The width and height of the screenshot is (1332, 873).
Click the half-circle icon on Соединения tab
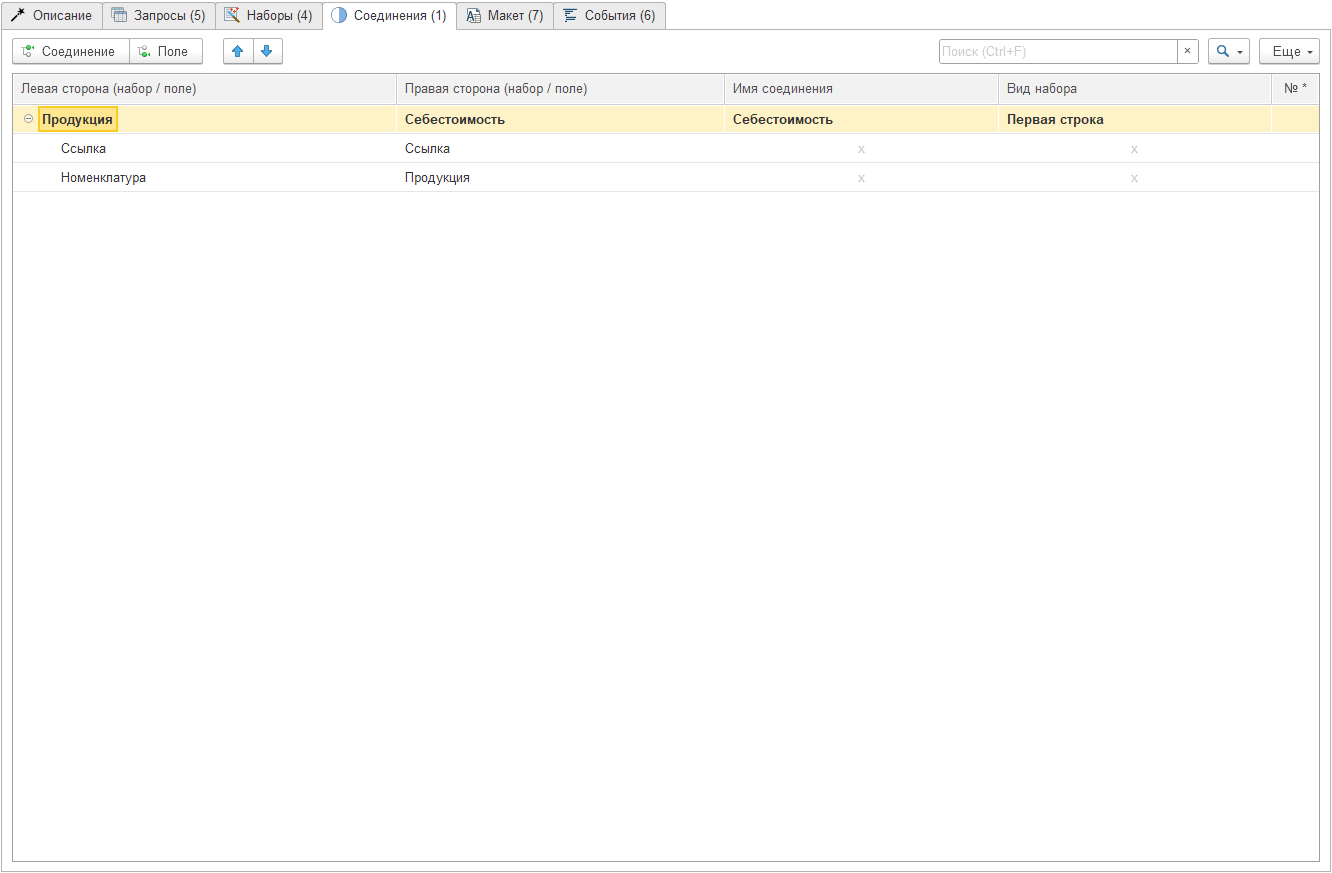pyautogui.click(x=339, y=15)
